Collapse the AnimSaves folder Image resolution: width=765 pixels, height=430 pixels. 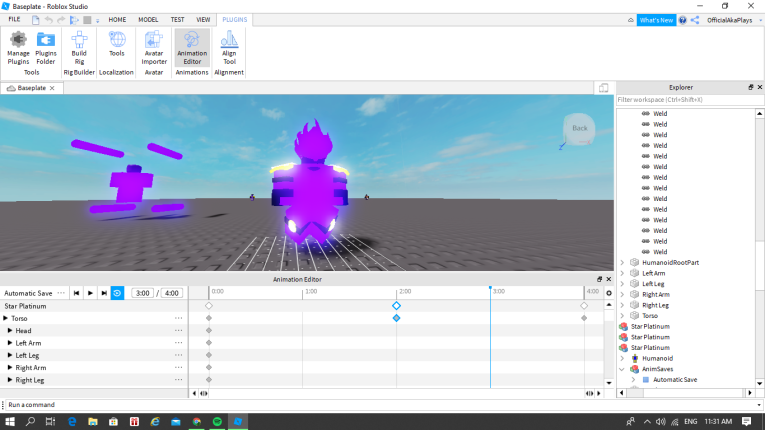click(622, 369)
